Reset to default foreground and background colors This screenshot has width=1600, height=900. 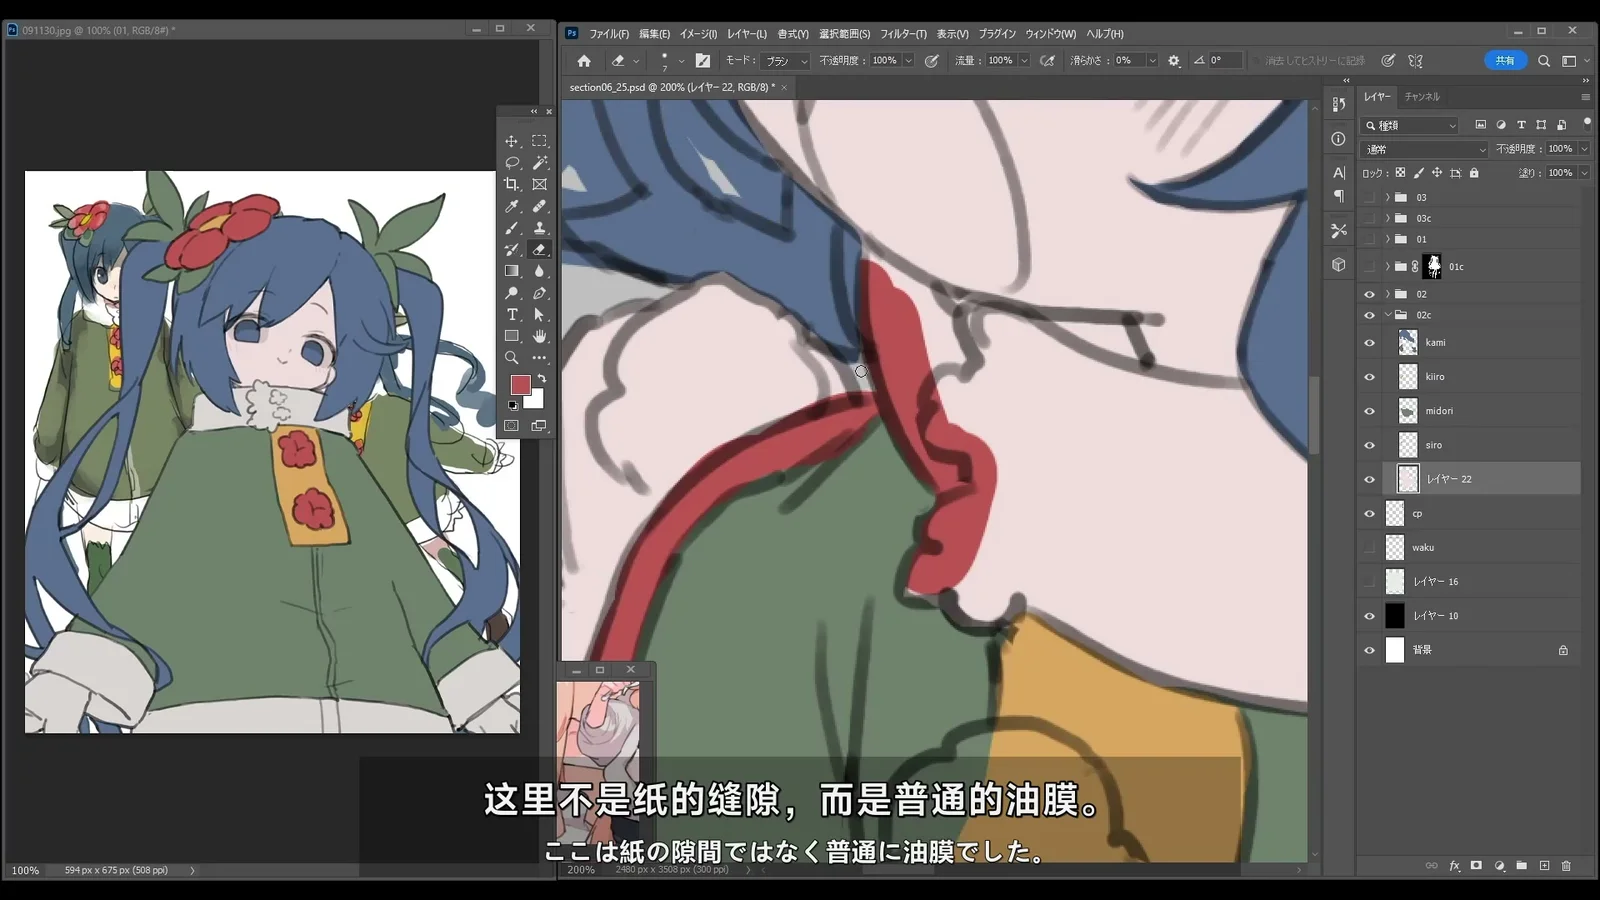pos(513,405)
